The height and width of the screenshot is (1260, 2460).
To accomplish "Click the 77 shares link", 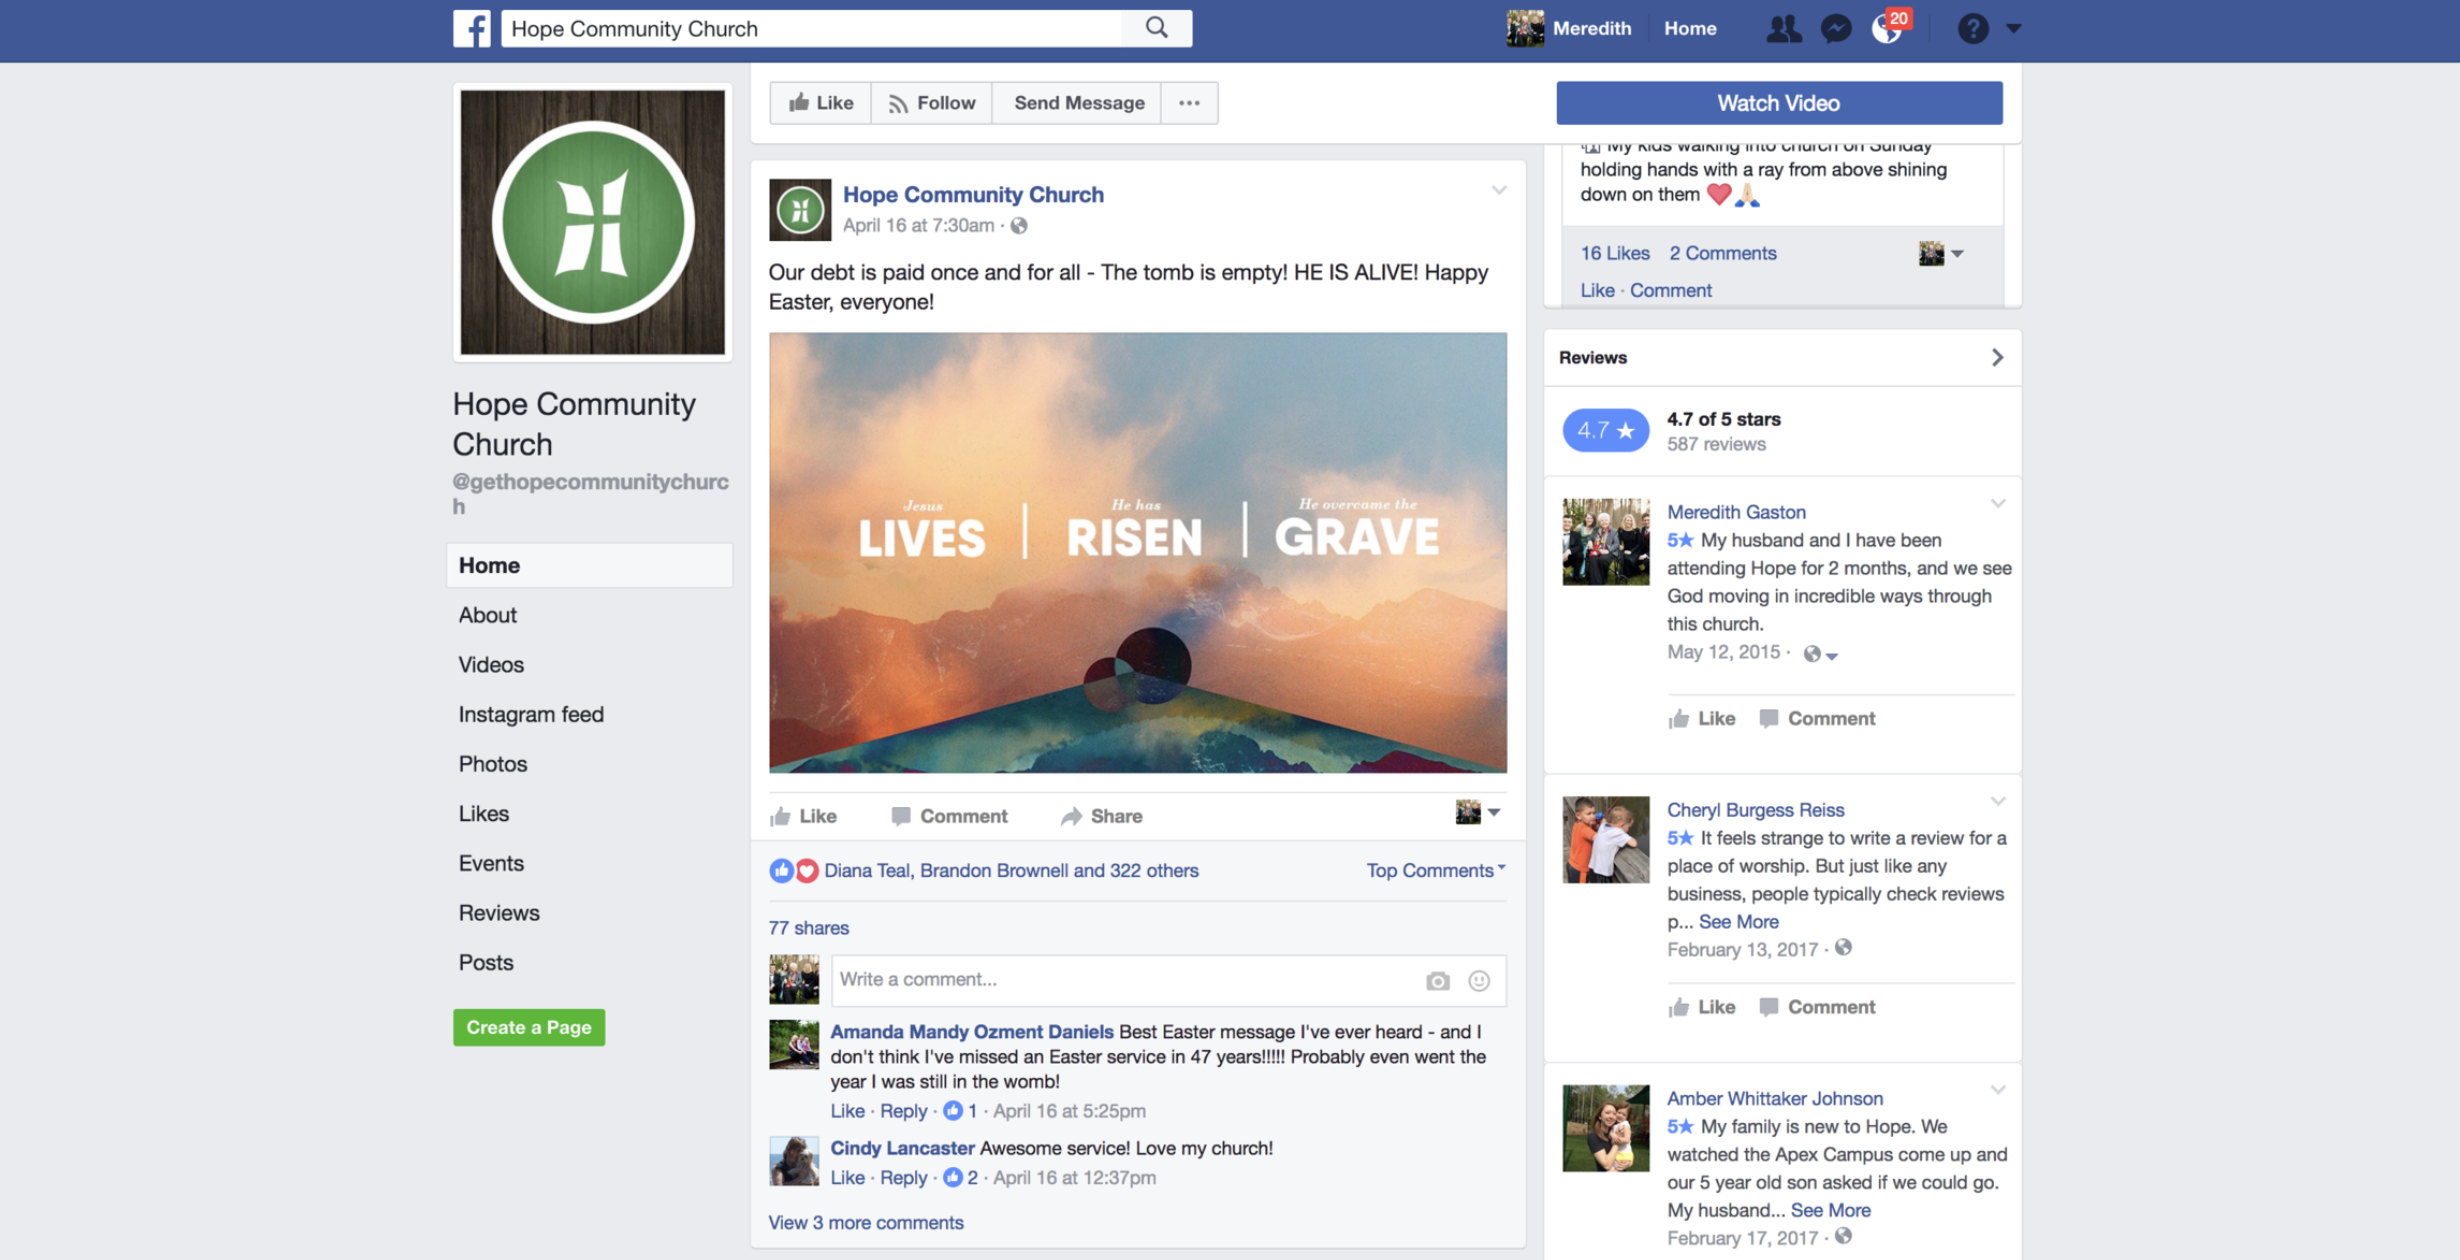I will click(808, 928).
